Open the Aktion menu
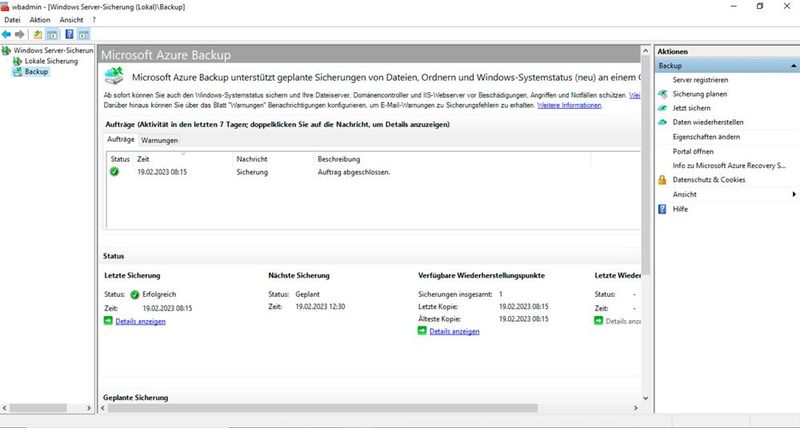Image resolution: width=800 pixels, height=428 pixels. (40, 20)
